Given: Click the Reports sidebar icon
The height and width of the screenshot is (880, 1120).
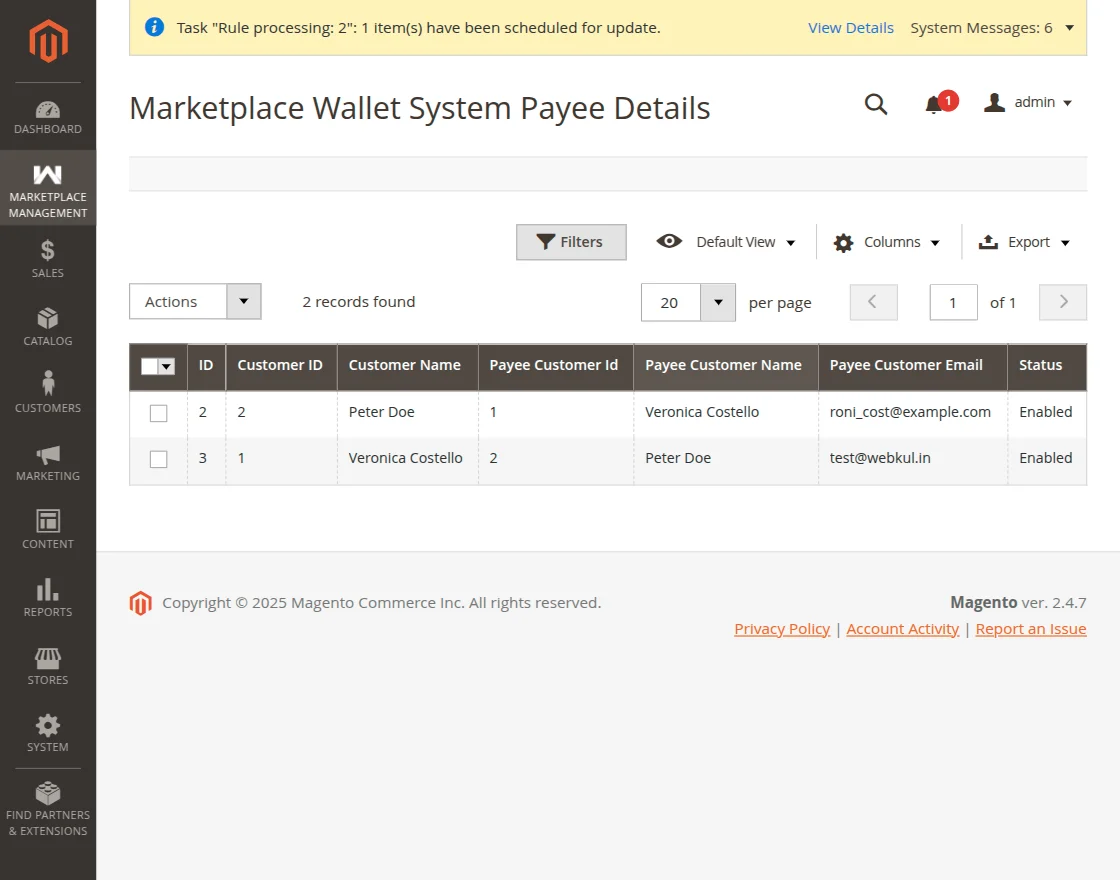Looking at the screenshot, I should (47, 588).
